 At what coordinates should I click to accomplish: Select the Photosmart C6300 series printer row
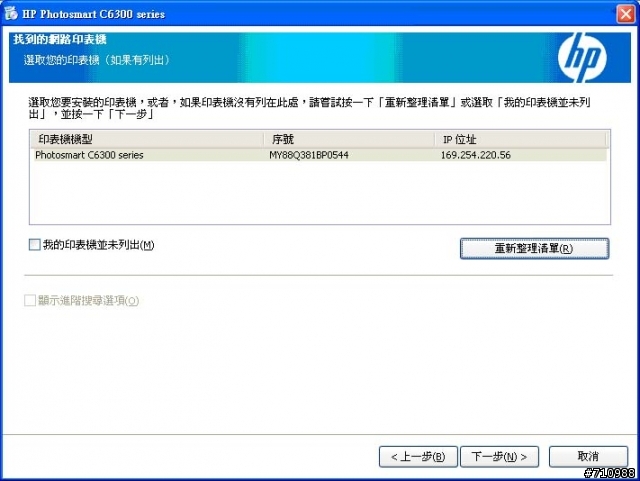coord(320,155)
